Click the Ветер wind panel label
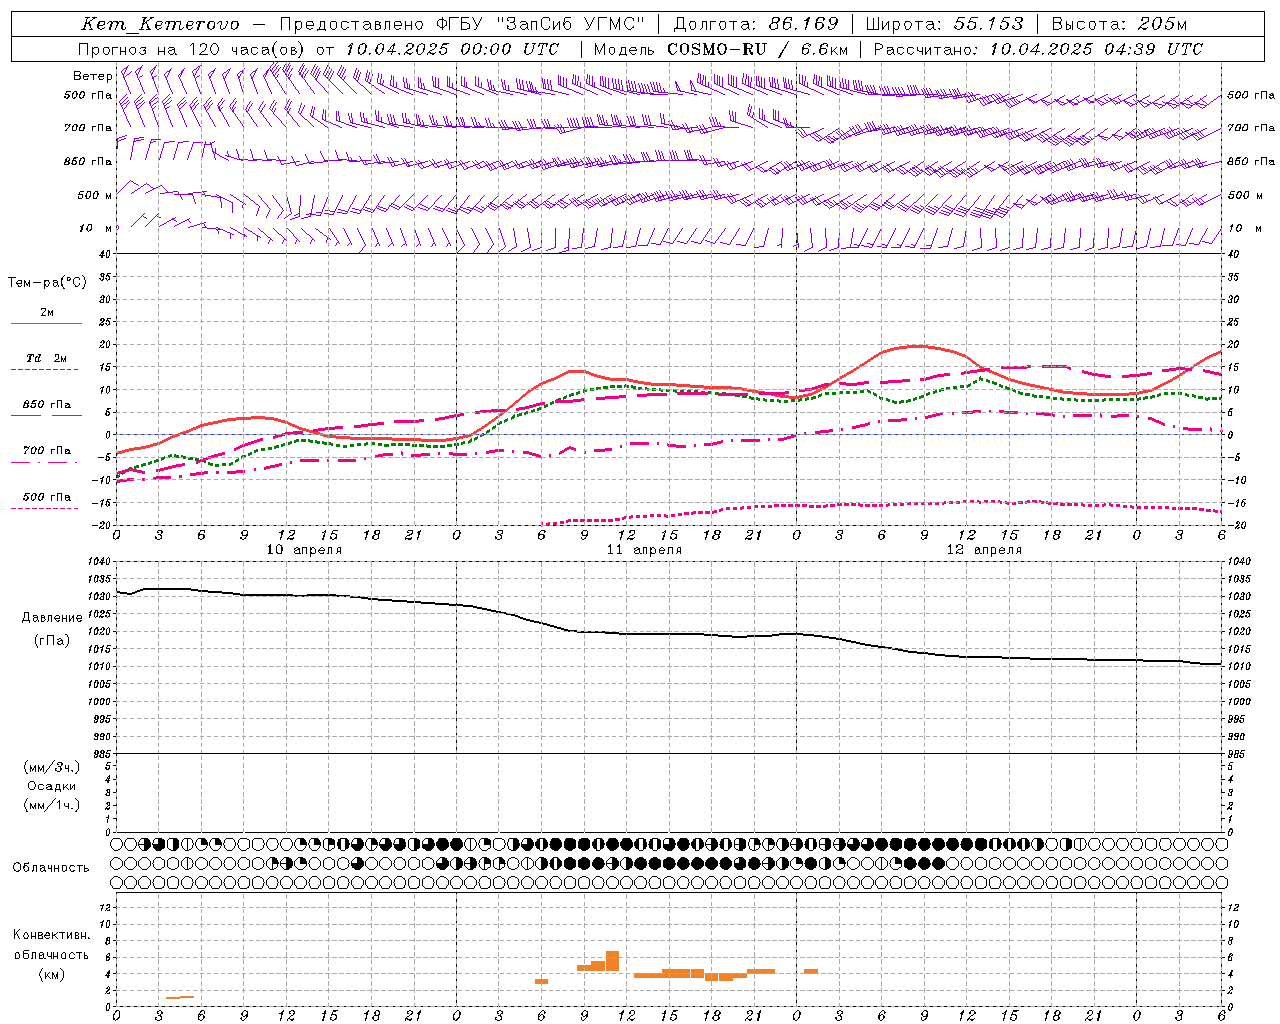The height and width of the screenshot is (1024, 1280). [x=93, y=76]
